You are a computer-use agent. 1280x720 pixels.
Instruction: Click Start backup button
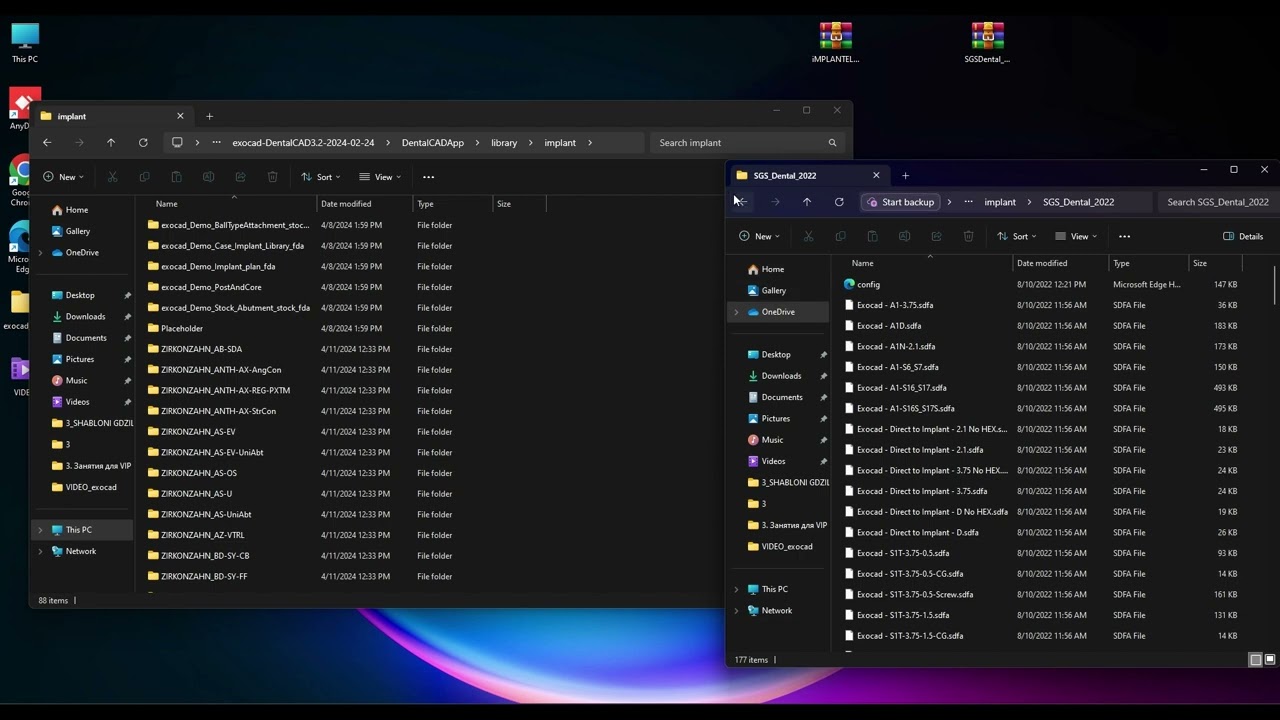(x=901, y=202)
